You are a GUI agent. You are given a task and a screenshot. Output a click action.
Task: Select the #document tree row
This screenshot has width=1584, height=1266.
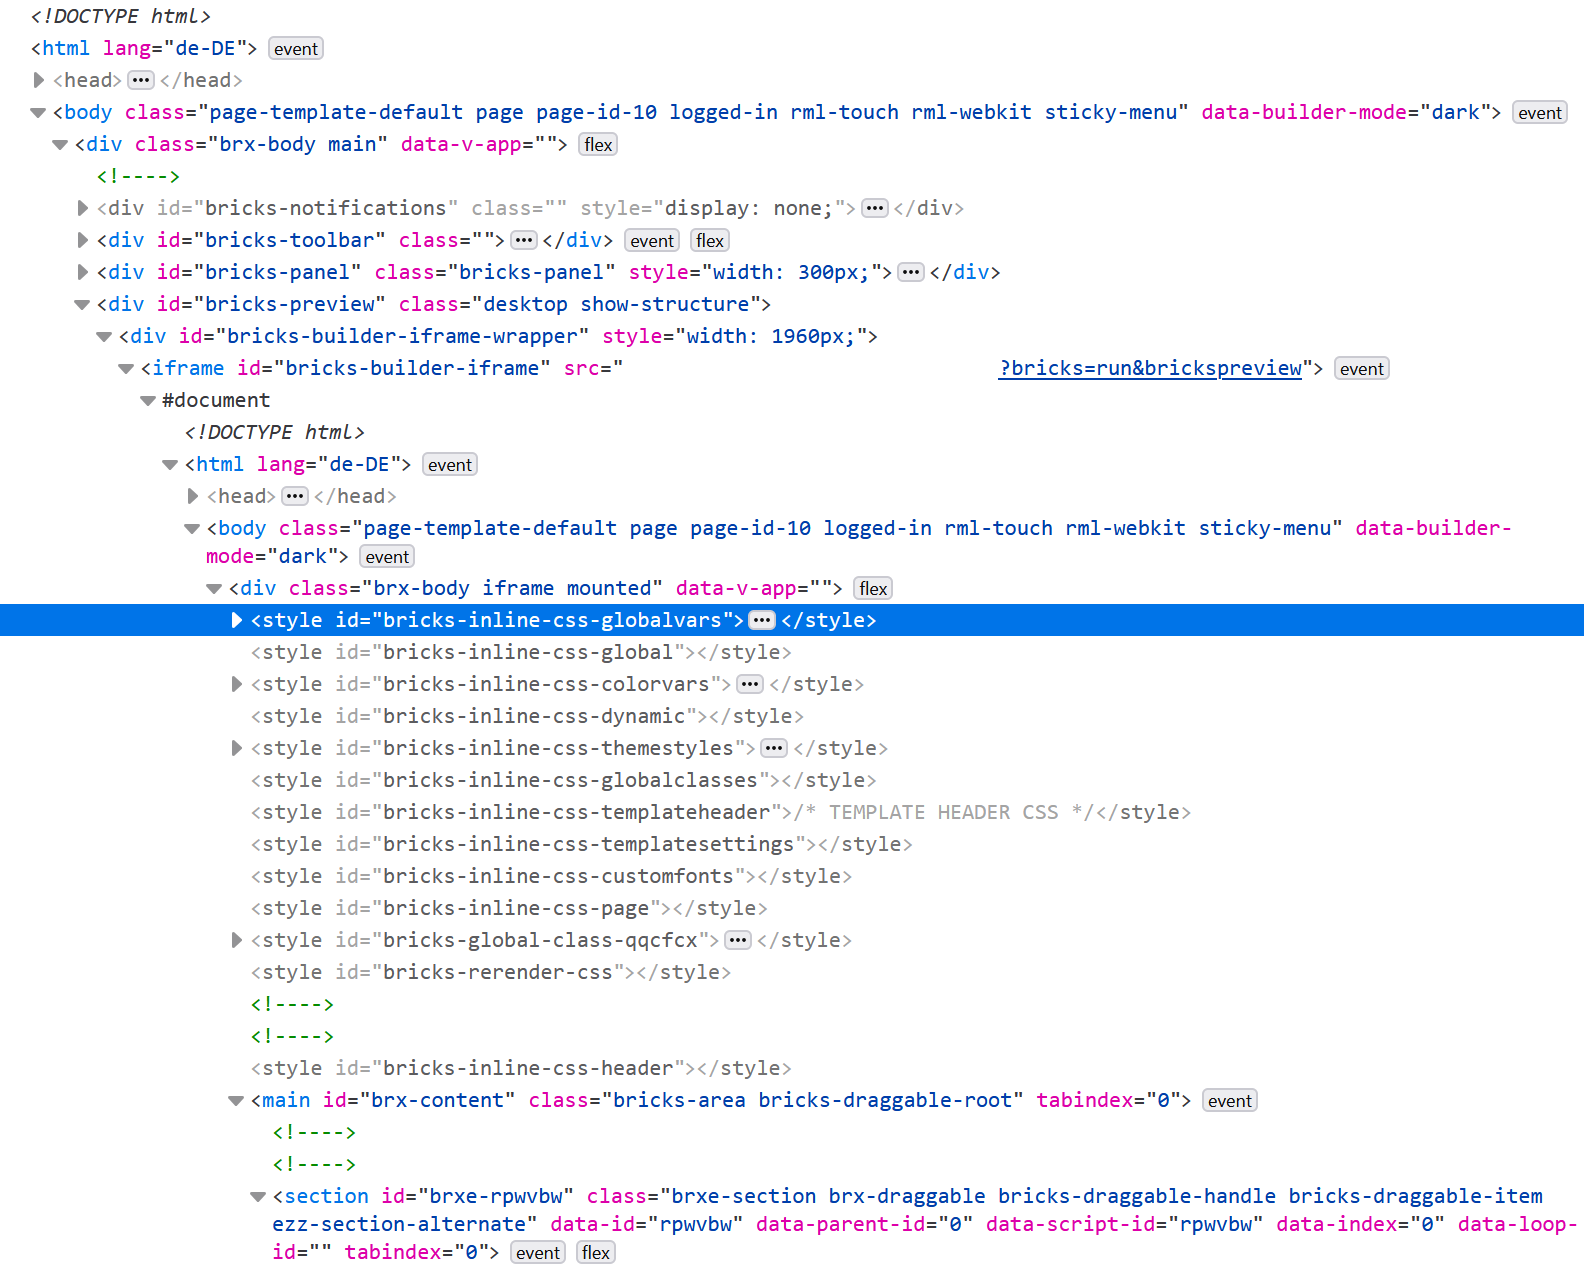[792, 400]
